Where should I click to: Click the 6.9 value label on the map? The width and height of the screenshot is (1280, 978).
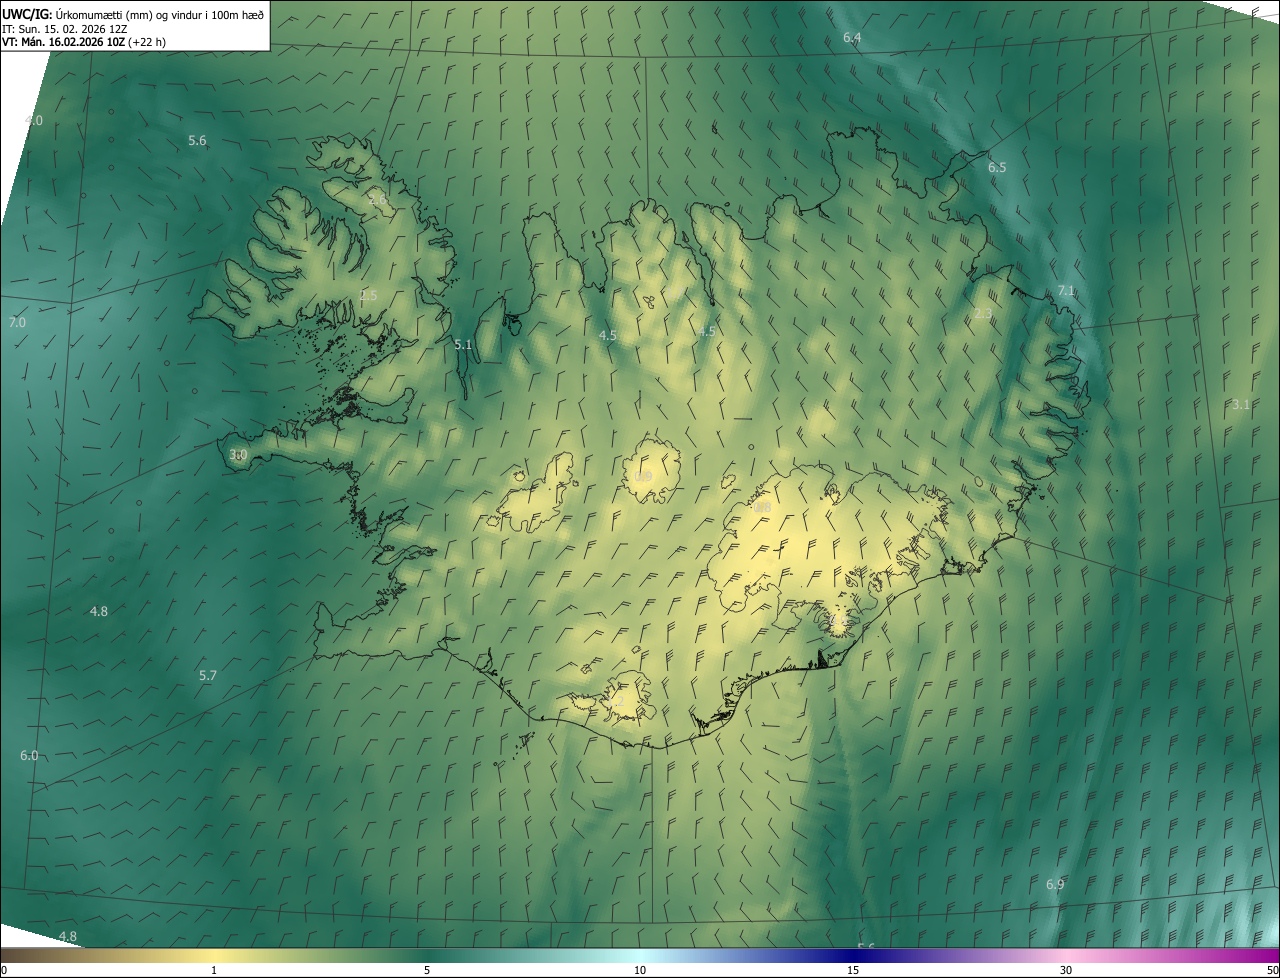(x=1055, y=885)
